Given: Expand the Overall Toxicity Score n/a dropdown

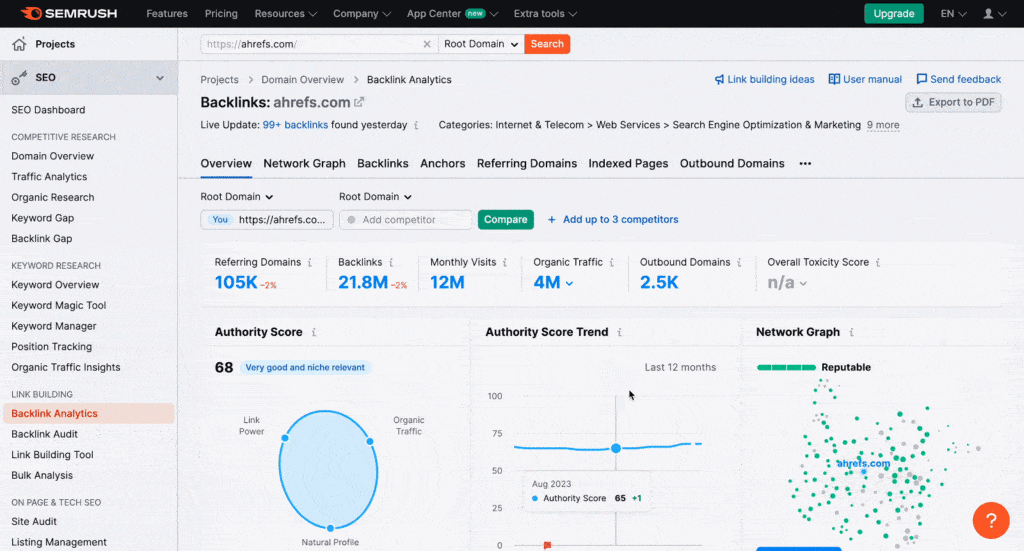Looking at the screenshot, I should tap(787, 283).
